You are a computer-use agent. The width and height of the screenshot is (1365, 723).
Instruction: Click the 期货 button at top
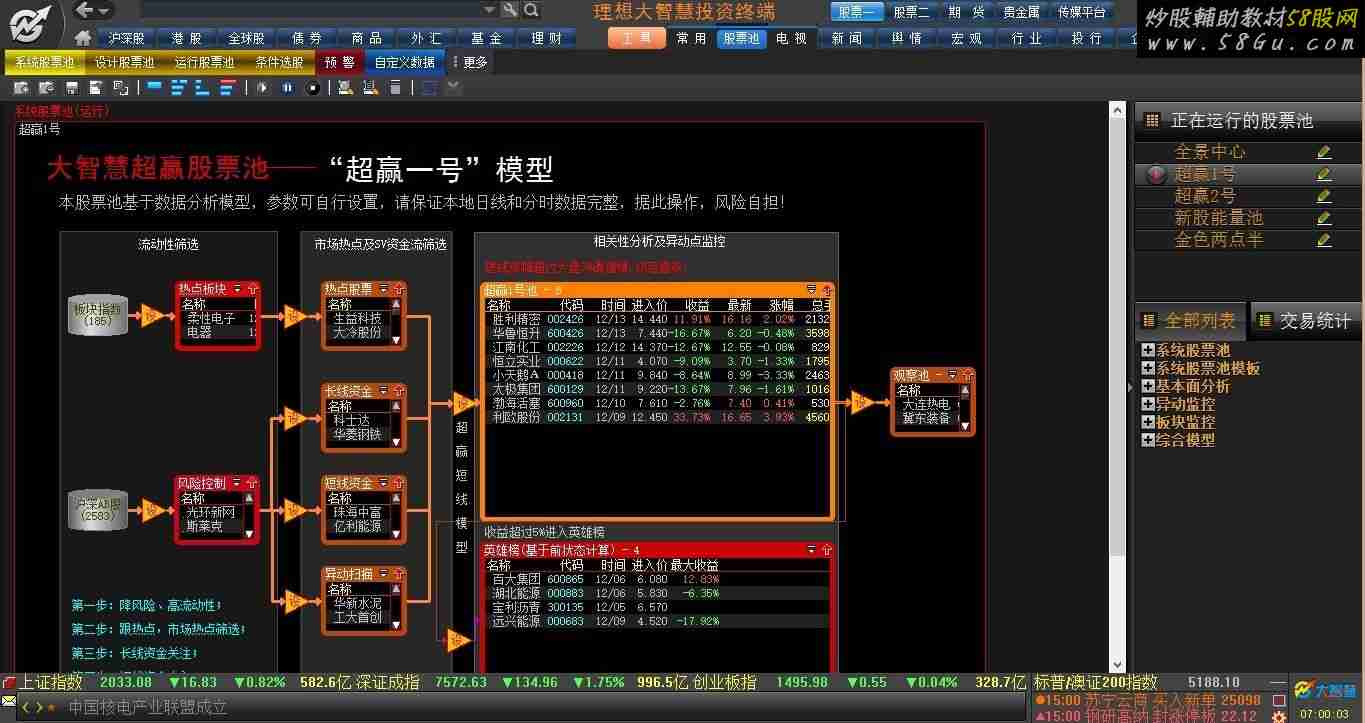[966, 12]
